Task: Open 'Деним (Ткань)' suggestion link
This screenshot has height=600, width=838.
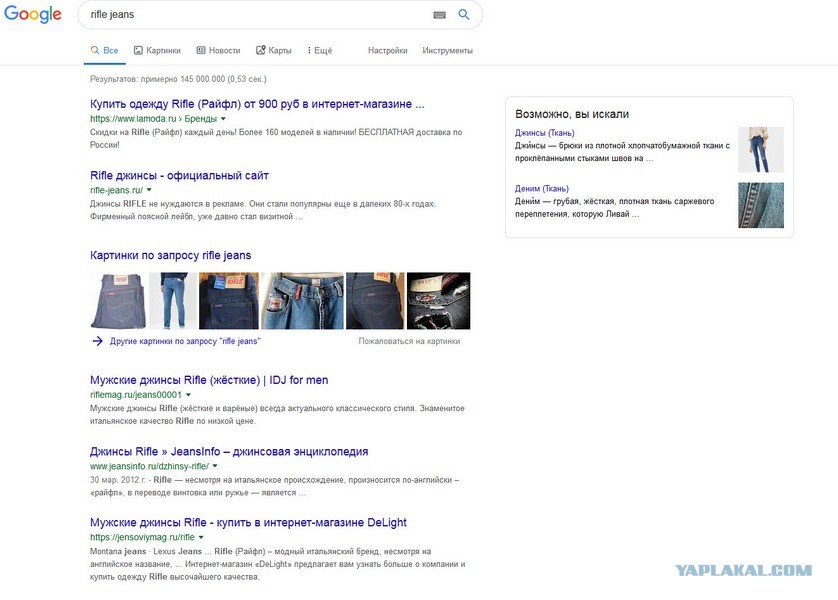Action: point(541,189)
